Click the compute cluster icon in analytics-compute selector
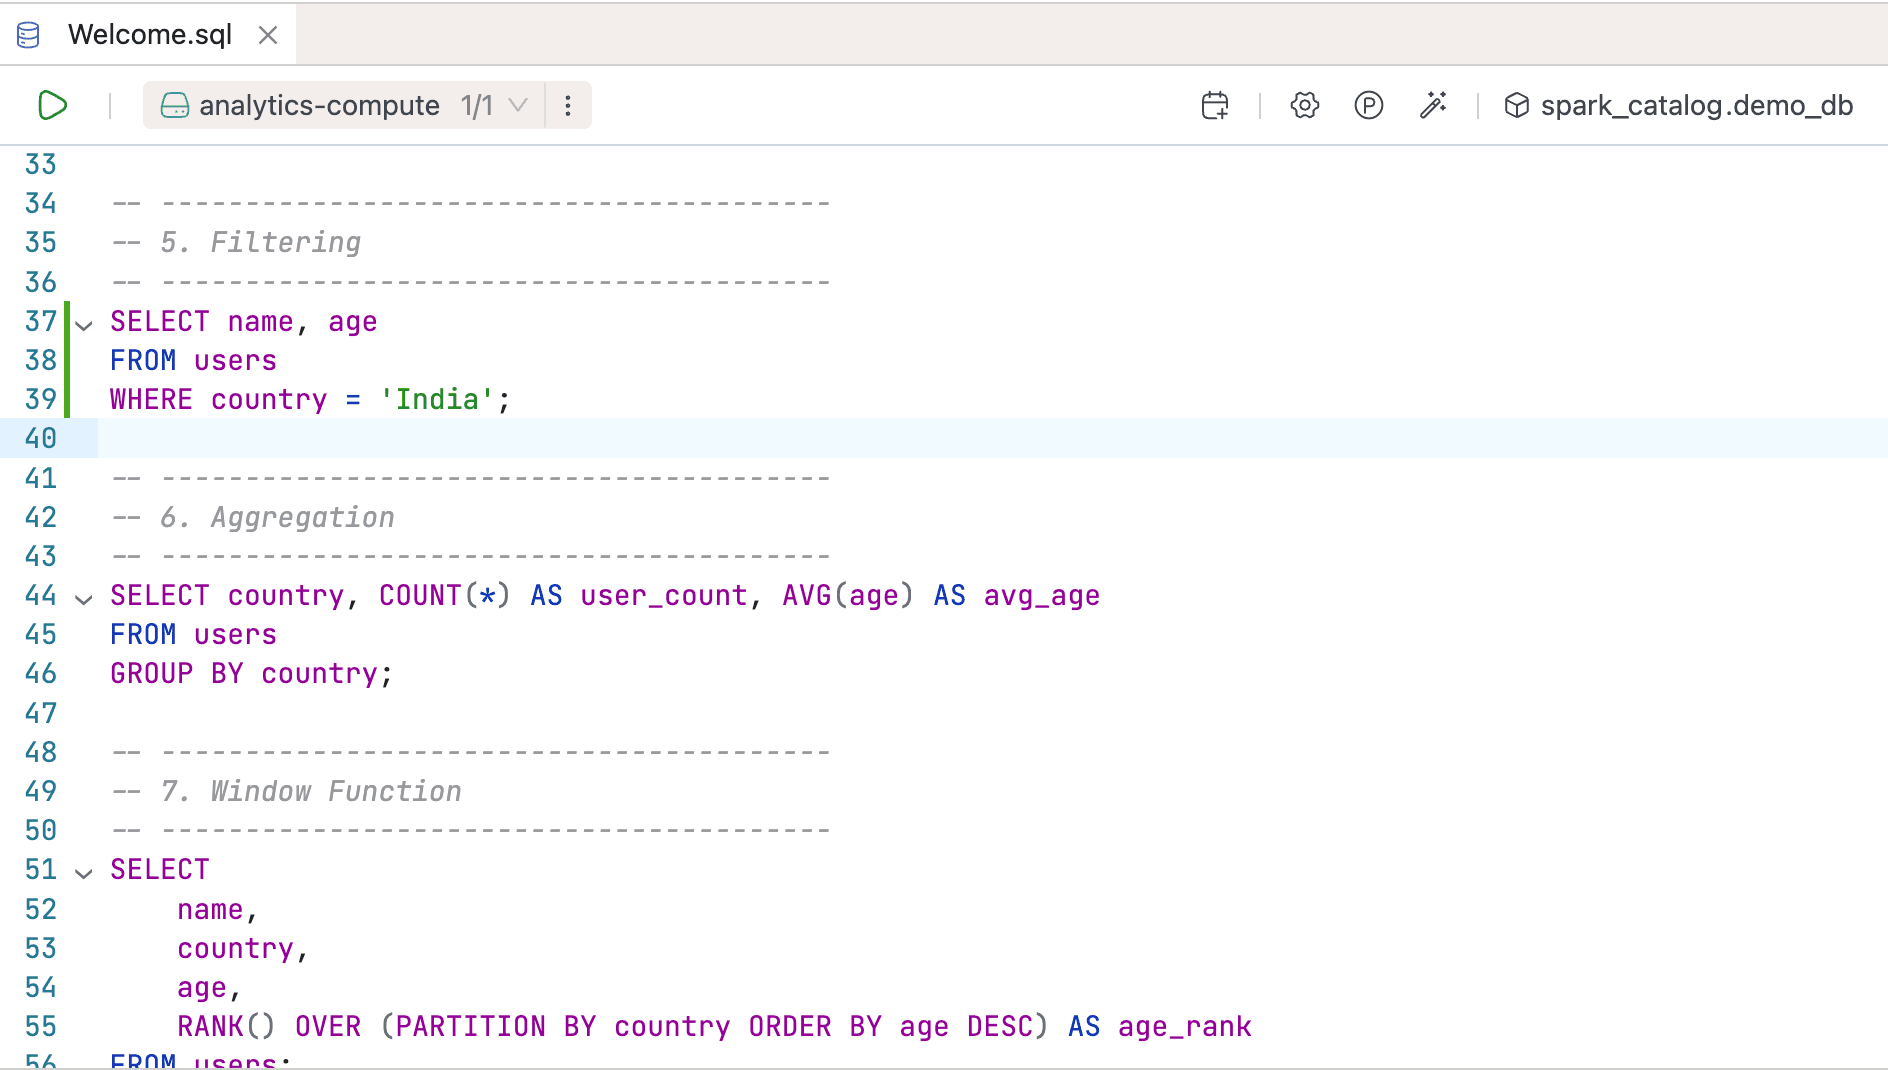The width and height of the screenshot is (1888, 1070). tap(175, 104)
